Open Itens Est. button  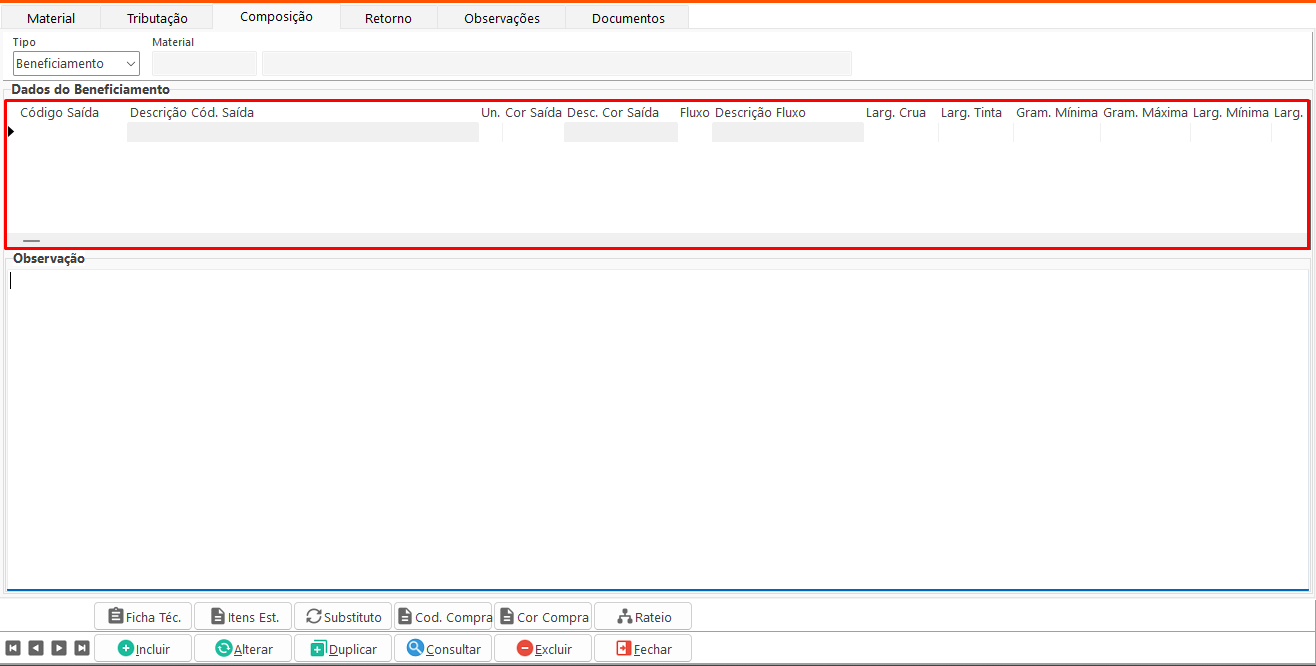point(243,617)
